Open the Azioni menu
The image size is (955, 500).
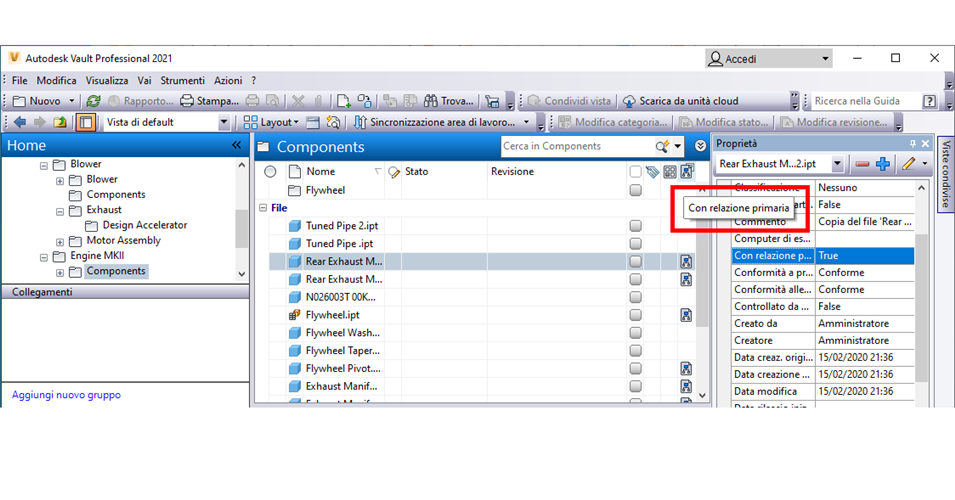[228, 80]
